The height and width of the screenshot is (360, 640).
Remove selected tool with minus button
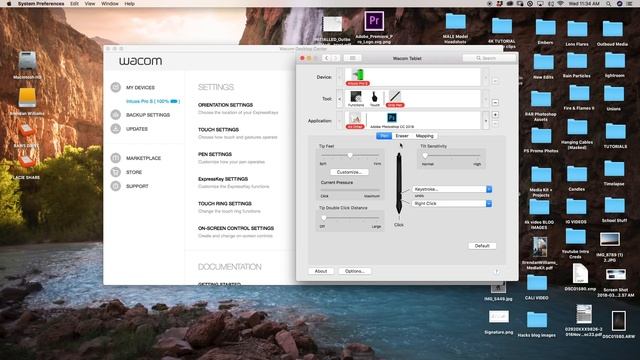[495, 102]
